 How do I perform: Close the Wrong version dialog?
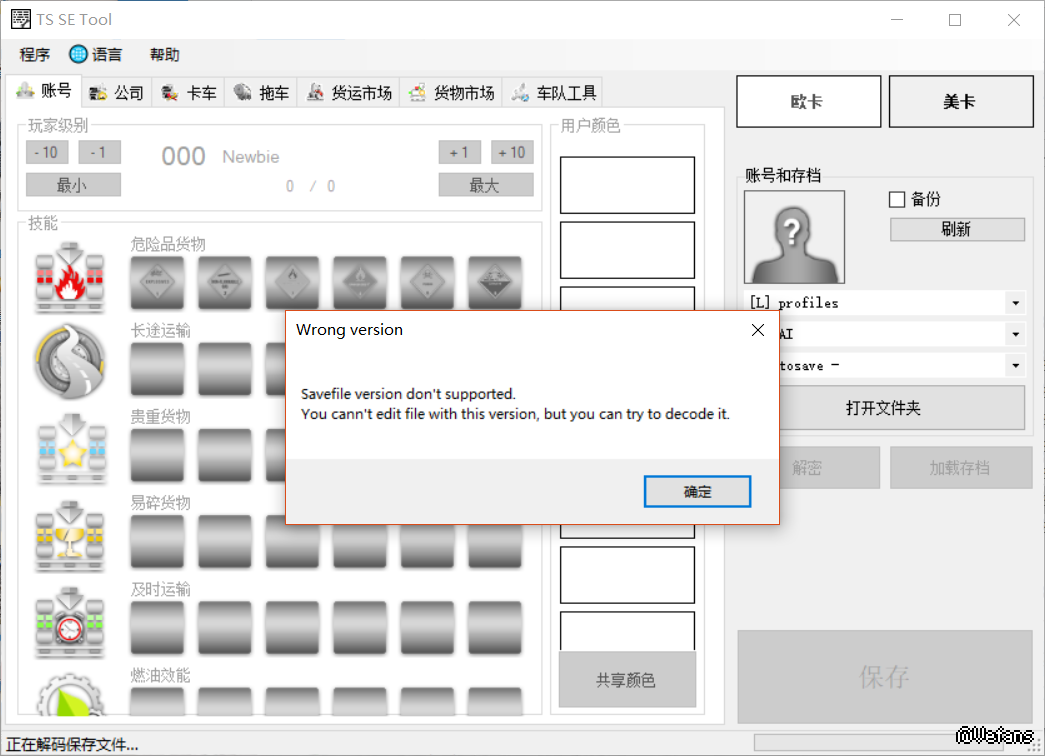pos(758,330)
